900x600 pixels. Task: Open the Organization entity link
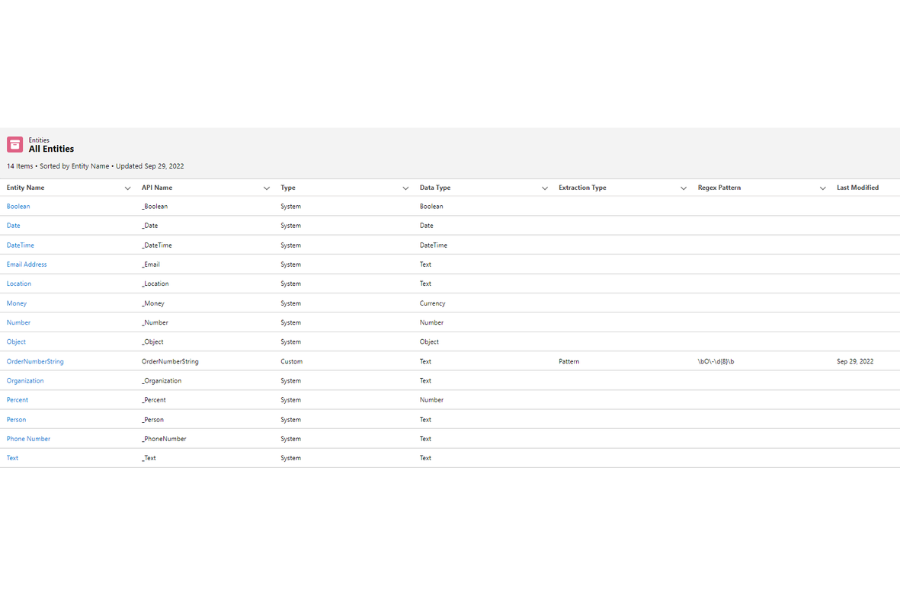25,381
